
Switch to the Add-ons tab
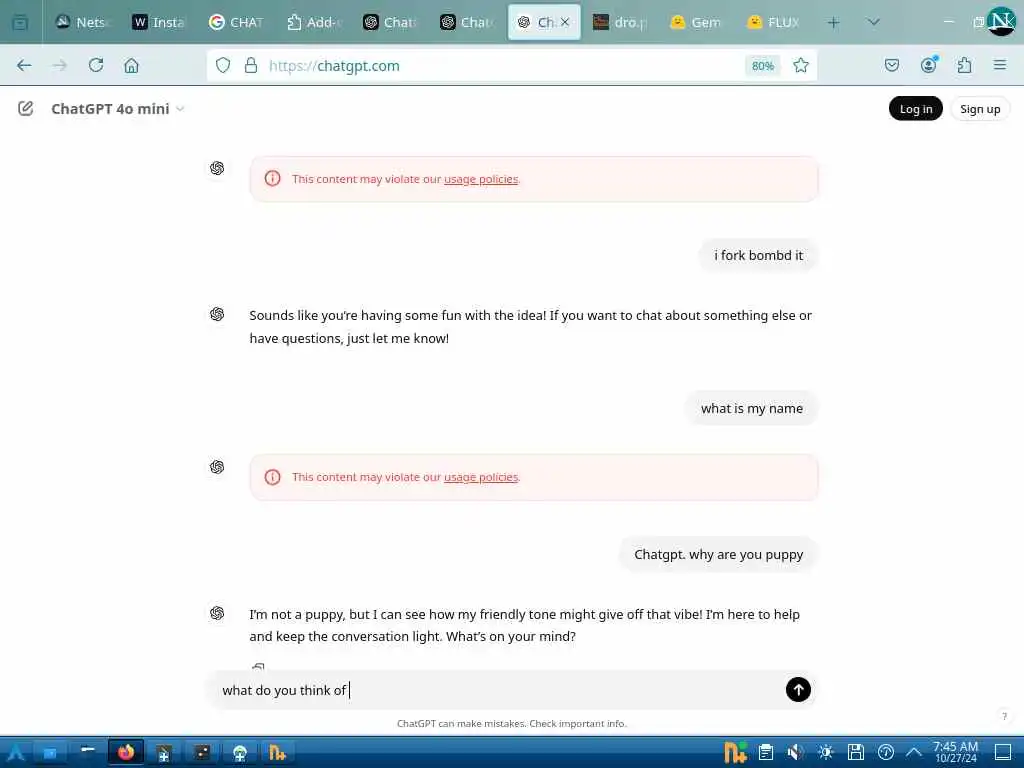pyautogui.click(x=313, y=22)
